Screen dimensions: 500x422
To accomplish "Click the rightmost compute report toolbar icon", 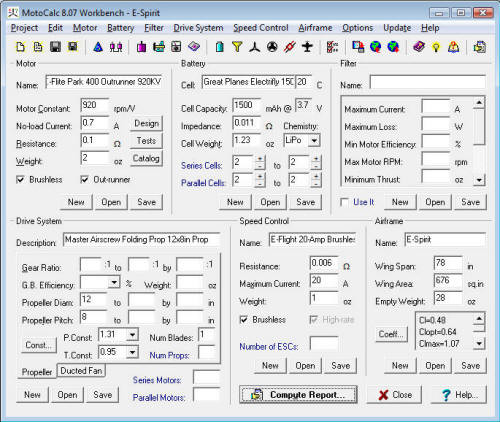I will (x=479, y=47).
